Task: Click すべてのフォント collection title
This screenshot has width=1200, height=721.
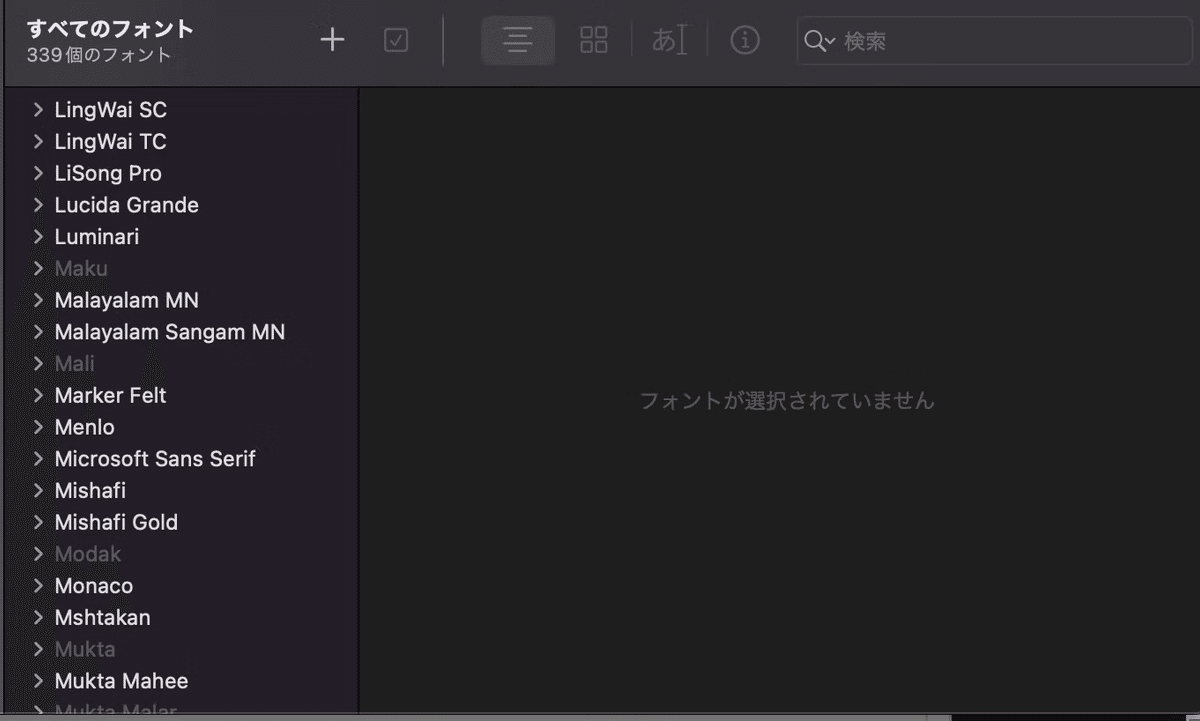Action: click(111, 28)
